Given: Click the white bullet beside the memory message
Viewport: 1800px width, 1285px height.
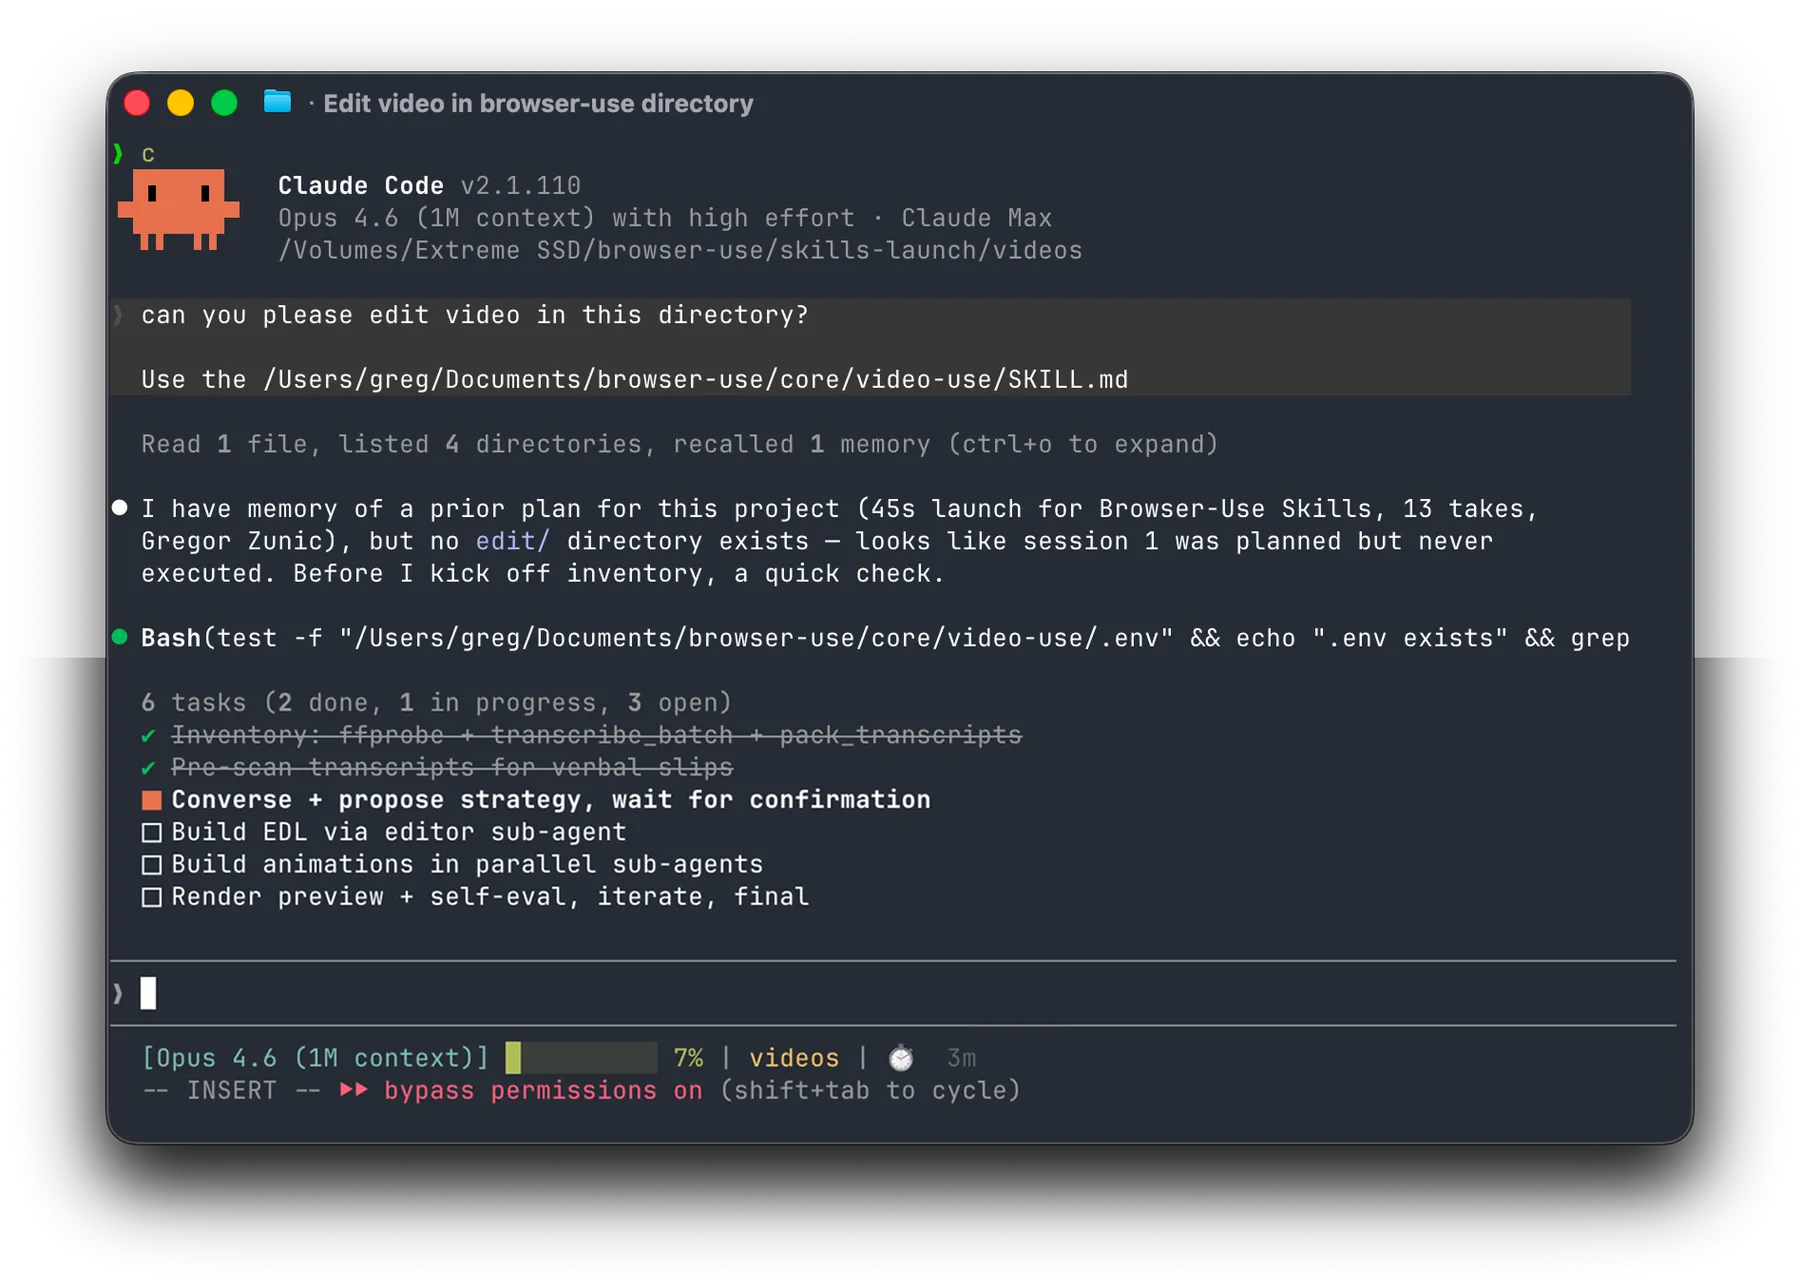Looking at the screenshot, I should [120, 508].
